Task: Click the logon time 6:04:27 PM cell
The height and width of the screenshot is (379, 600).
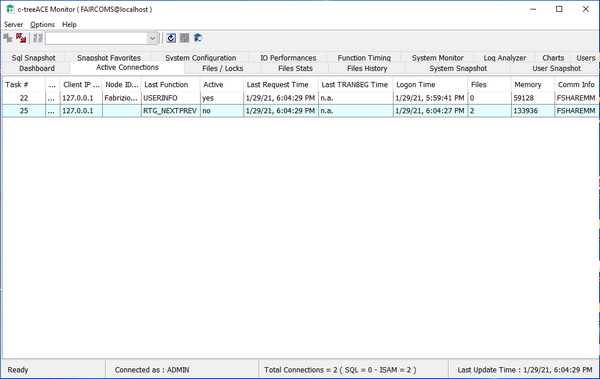Action: pos(430,111)
